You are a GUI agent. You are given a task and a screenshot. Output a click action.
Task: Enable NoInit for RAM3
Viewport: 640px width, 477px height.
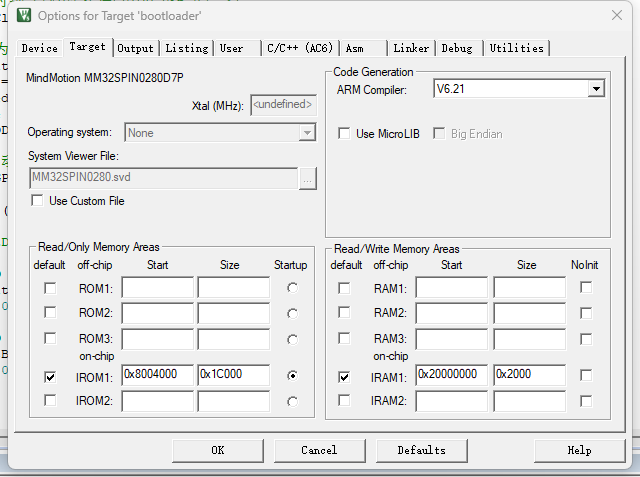[586, 339]
